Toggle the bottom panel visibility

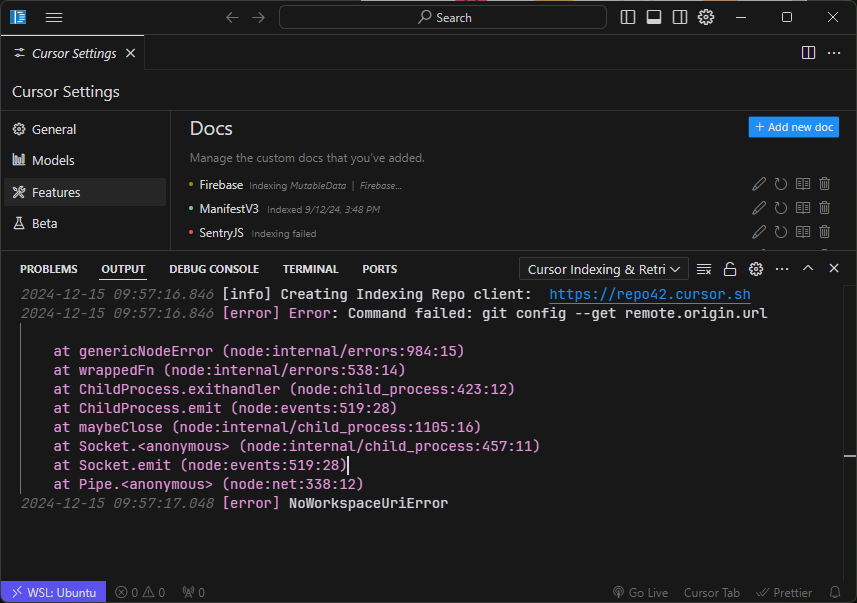(x=654, y=17)
